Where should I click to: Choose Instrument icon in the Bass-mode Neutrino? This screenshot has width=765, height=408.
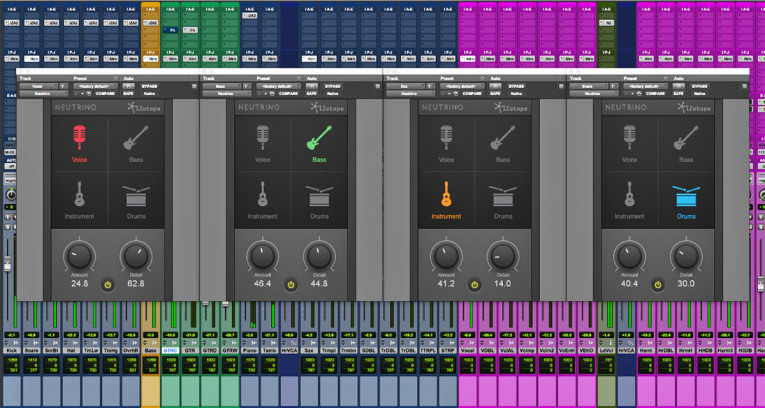263,194
